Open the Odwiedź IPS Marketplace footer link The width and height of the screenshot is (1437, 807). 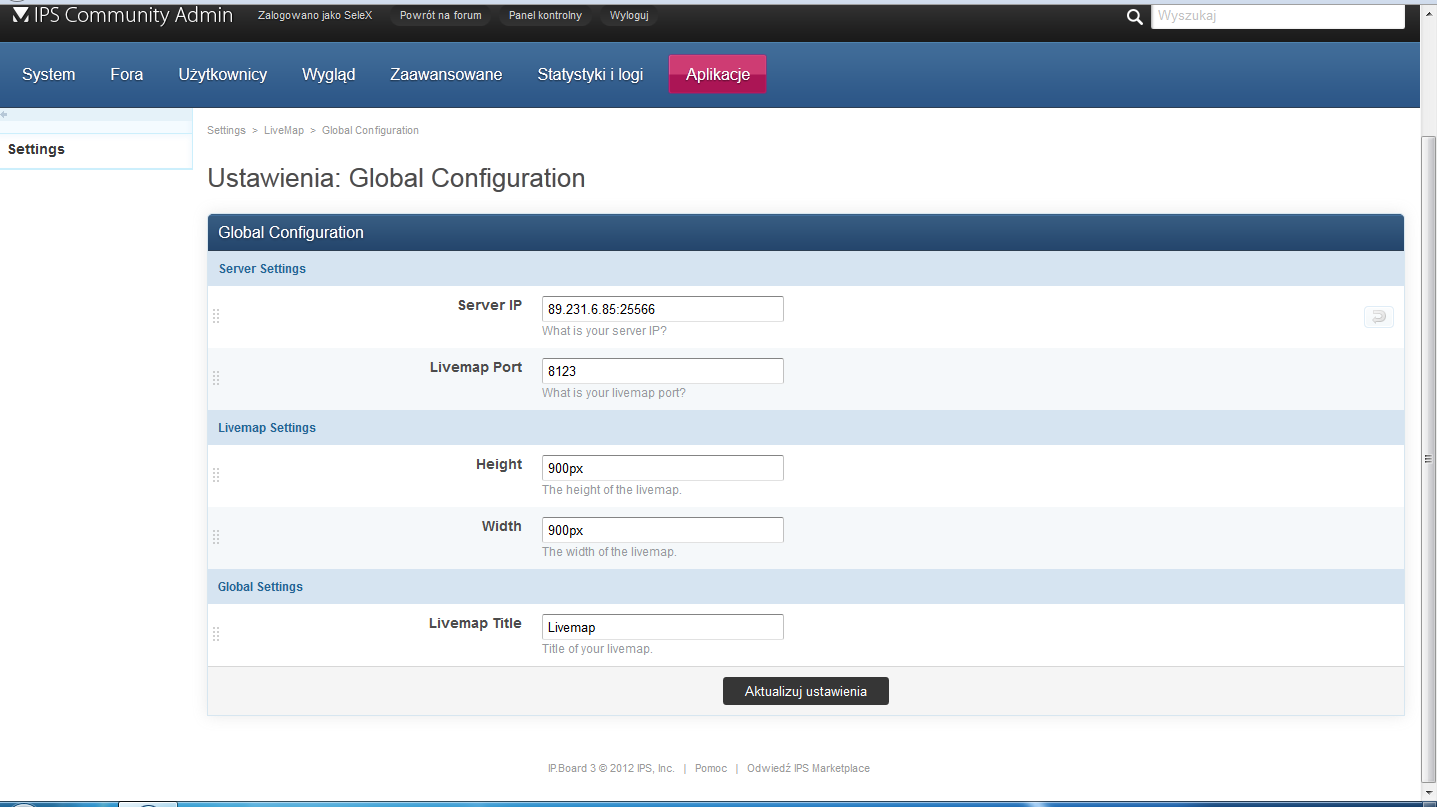tap(808, 769)
